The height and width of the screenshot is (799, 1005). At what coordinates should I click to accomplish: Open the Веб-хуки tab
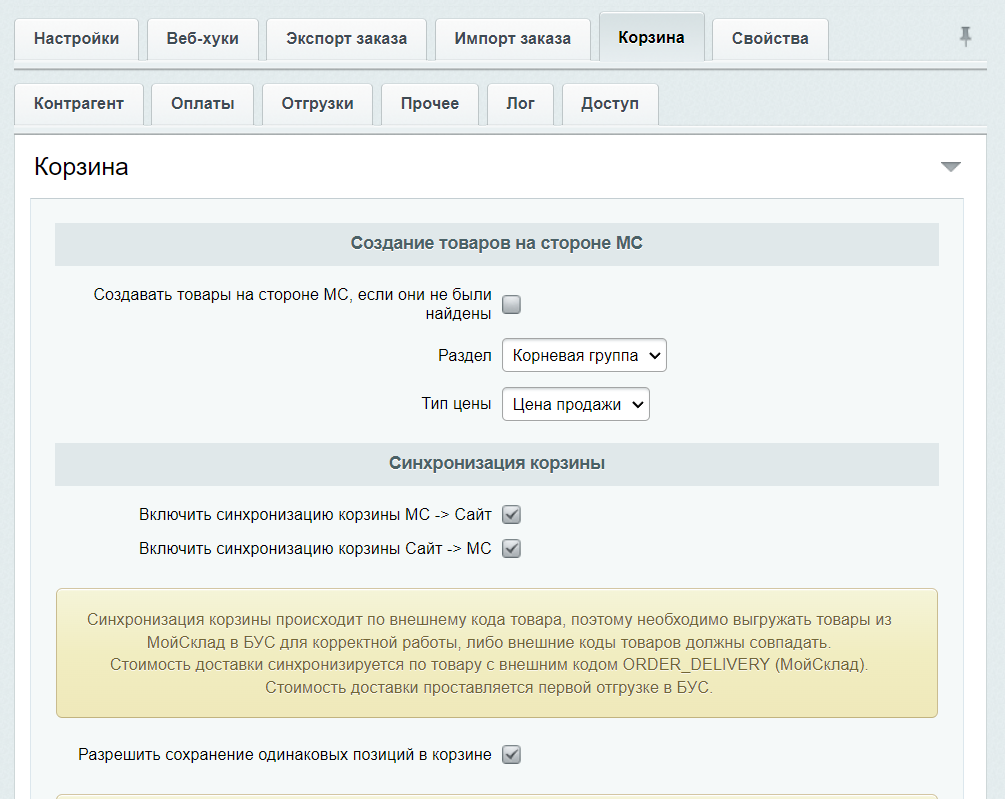tap(202, 39)
